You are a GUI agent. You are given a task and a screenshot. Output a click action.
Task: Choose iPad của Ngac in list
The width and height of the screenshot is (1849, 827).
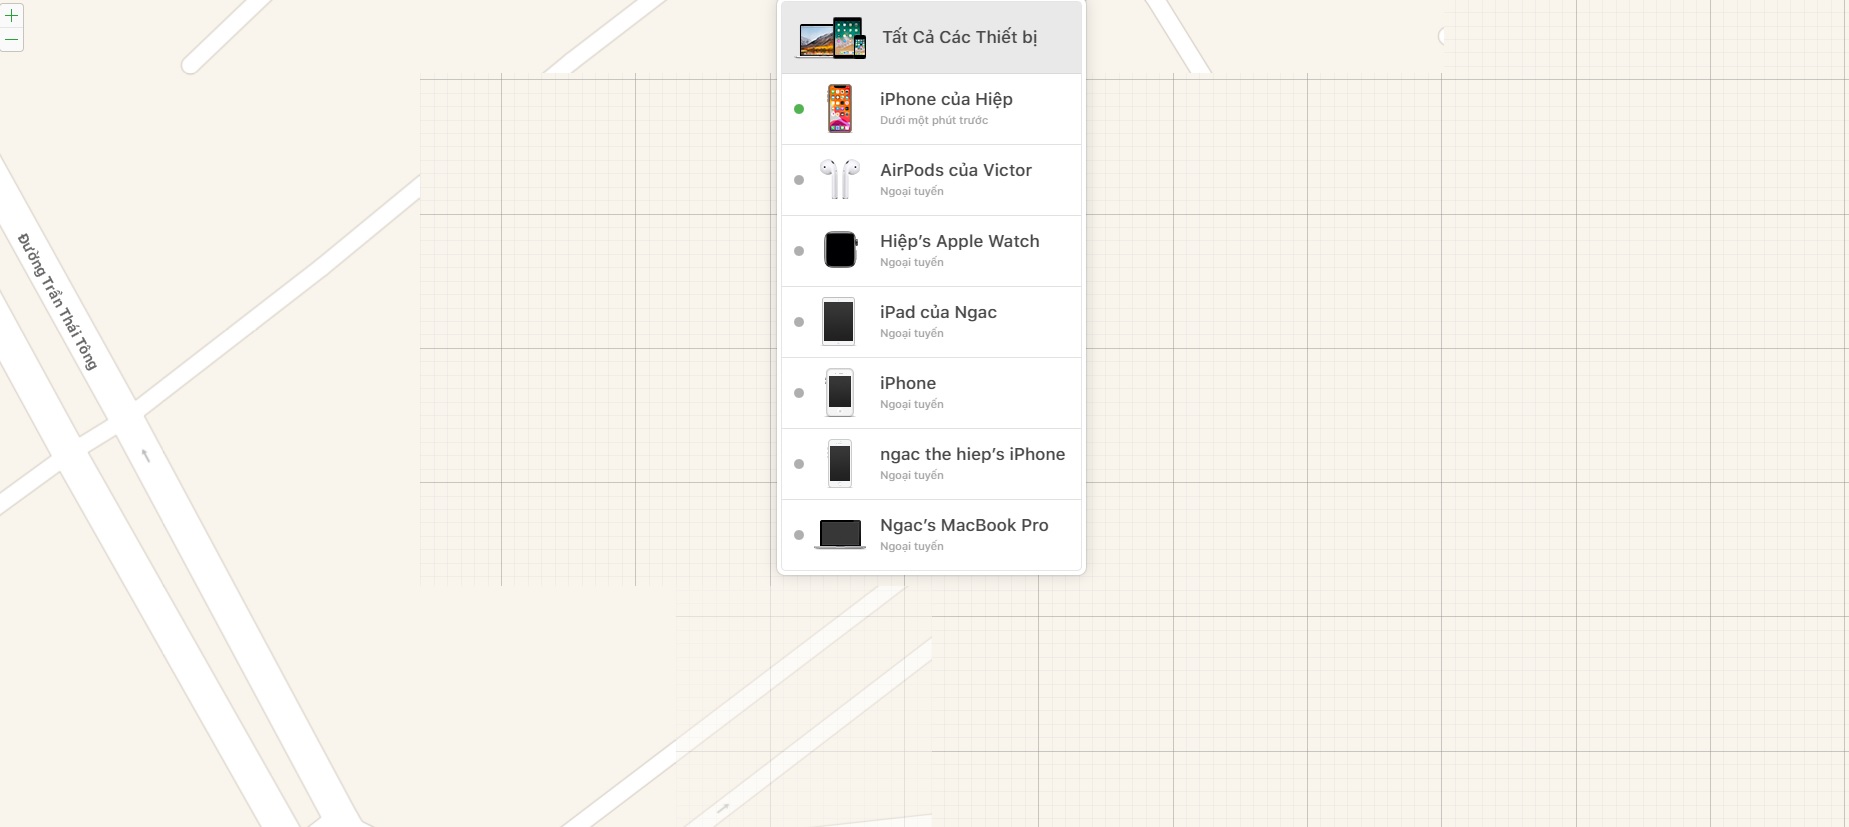[932, 322]
